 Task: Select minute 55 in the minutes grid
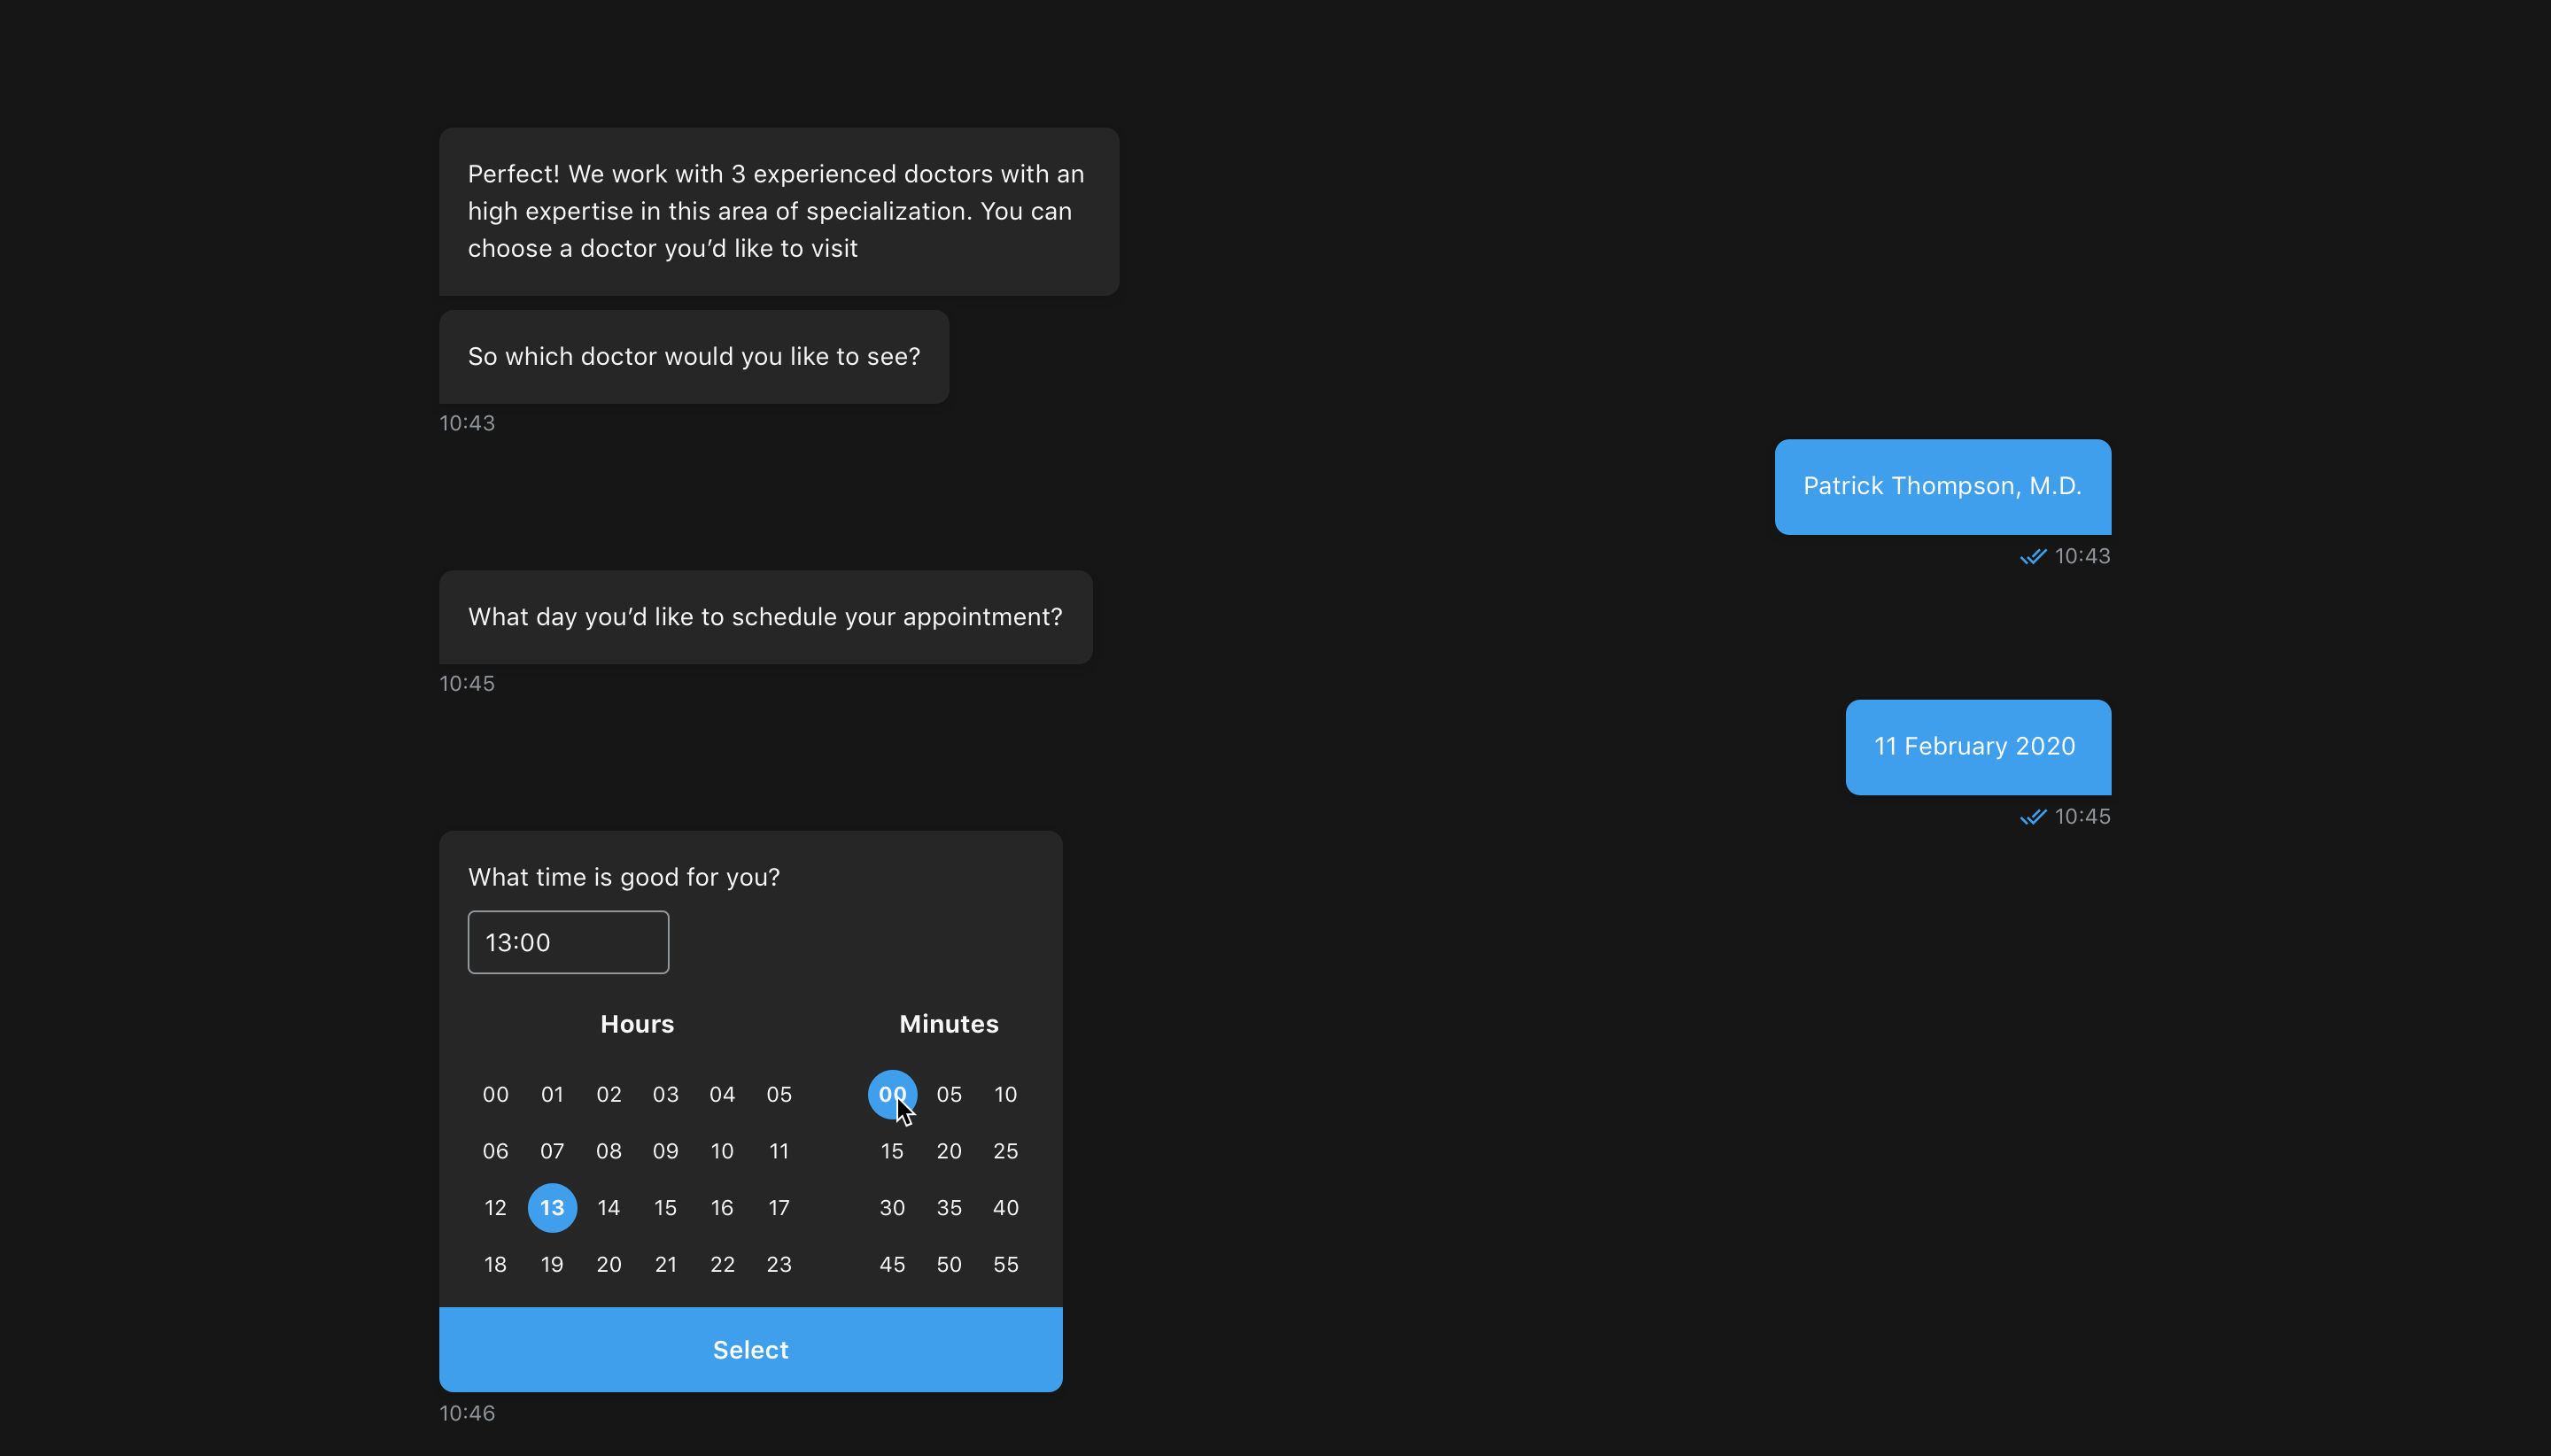coord(1004,1263)
